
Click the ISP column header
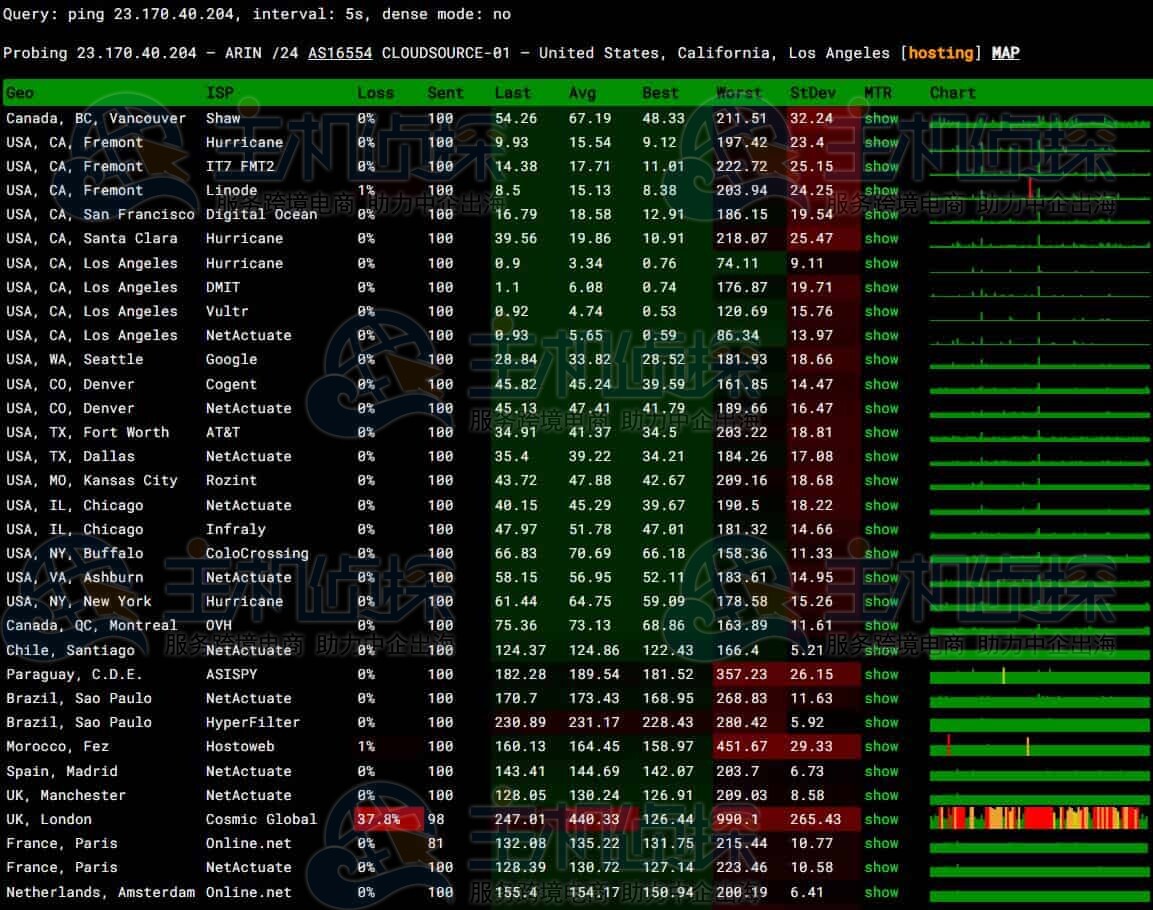coord(219,93)
